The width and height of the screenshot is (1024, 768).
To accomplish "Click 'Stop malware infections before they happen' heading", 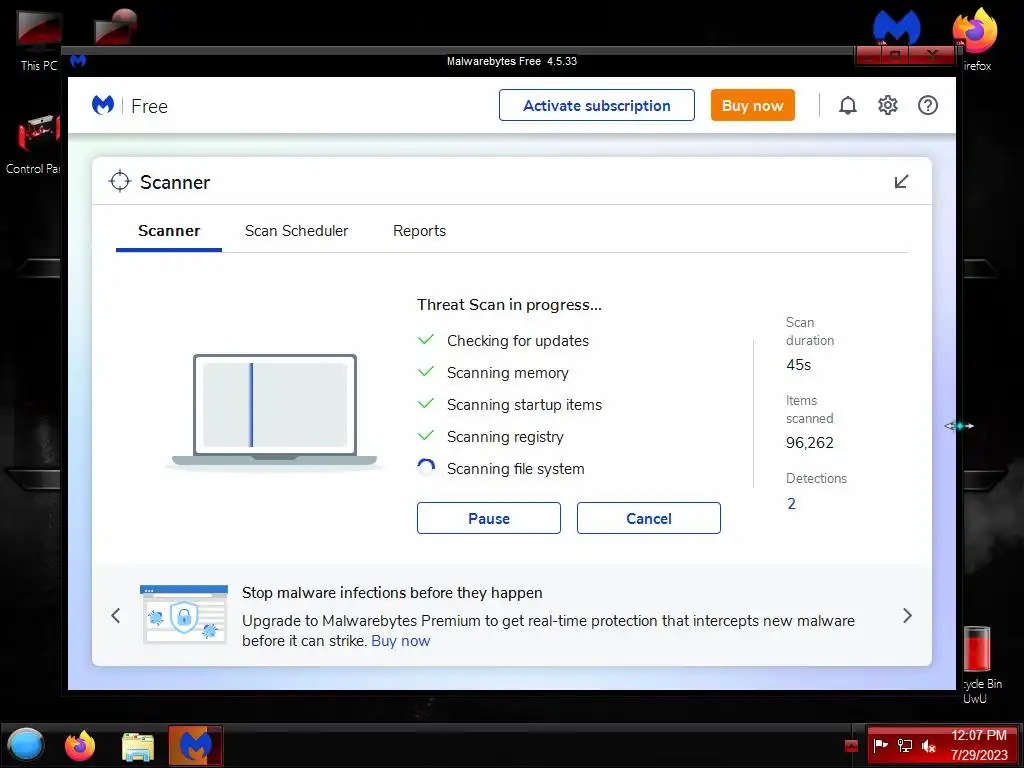I will point(392,593).
